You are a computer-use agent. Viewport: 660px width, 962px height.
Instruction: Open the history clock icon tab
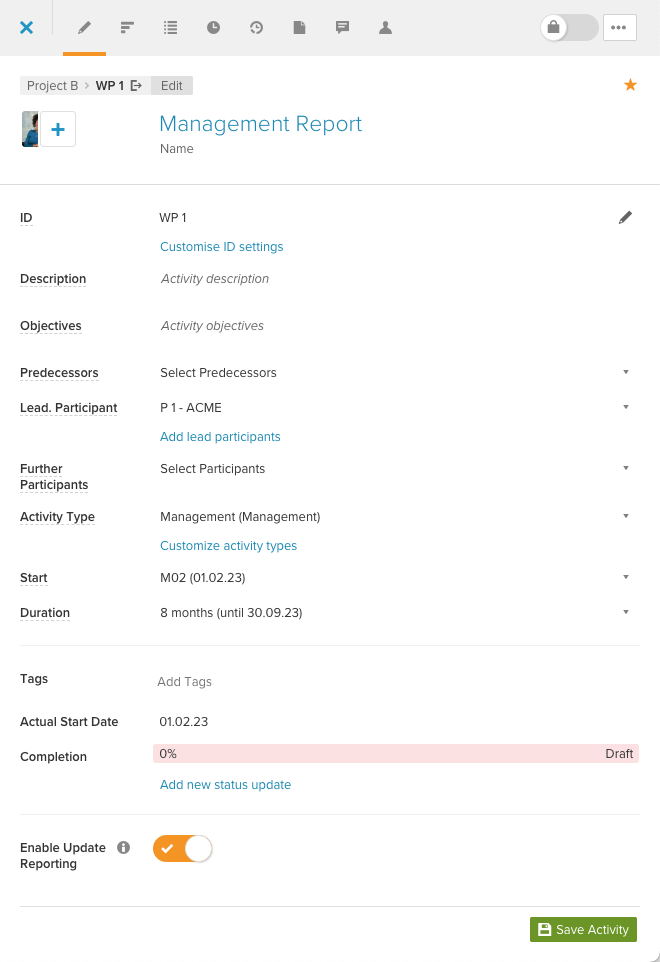256,28
